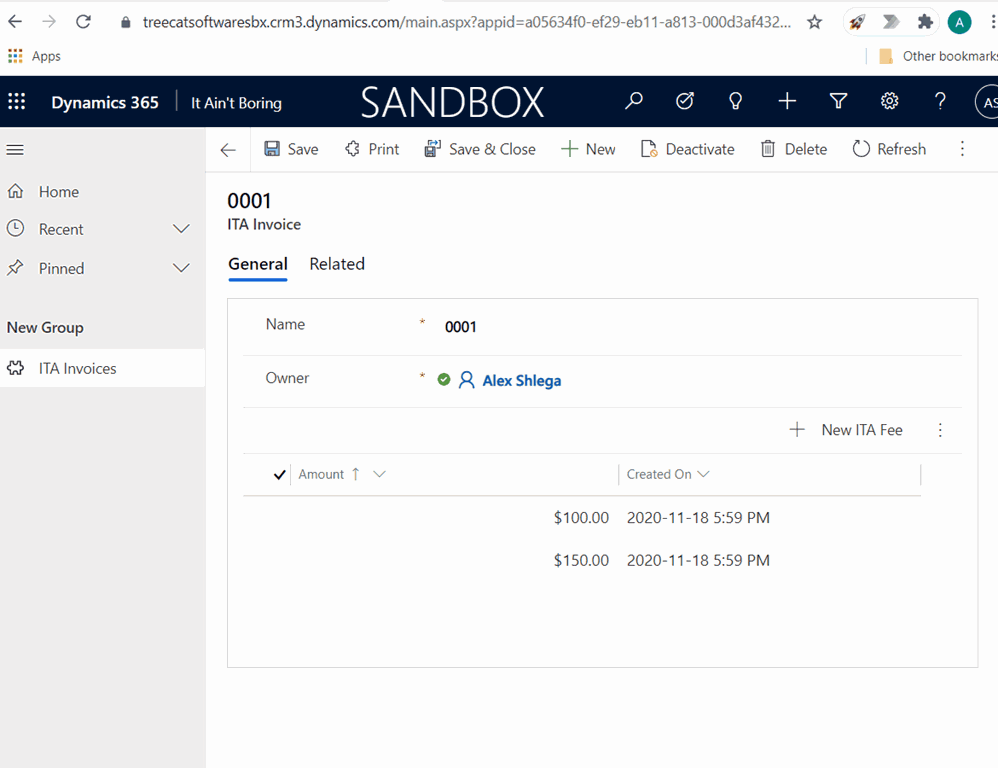998x768 pixels.
Task: Click the browser bookmark star
Action: pyautogui.click(x=814, y=21)
